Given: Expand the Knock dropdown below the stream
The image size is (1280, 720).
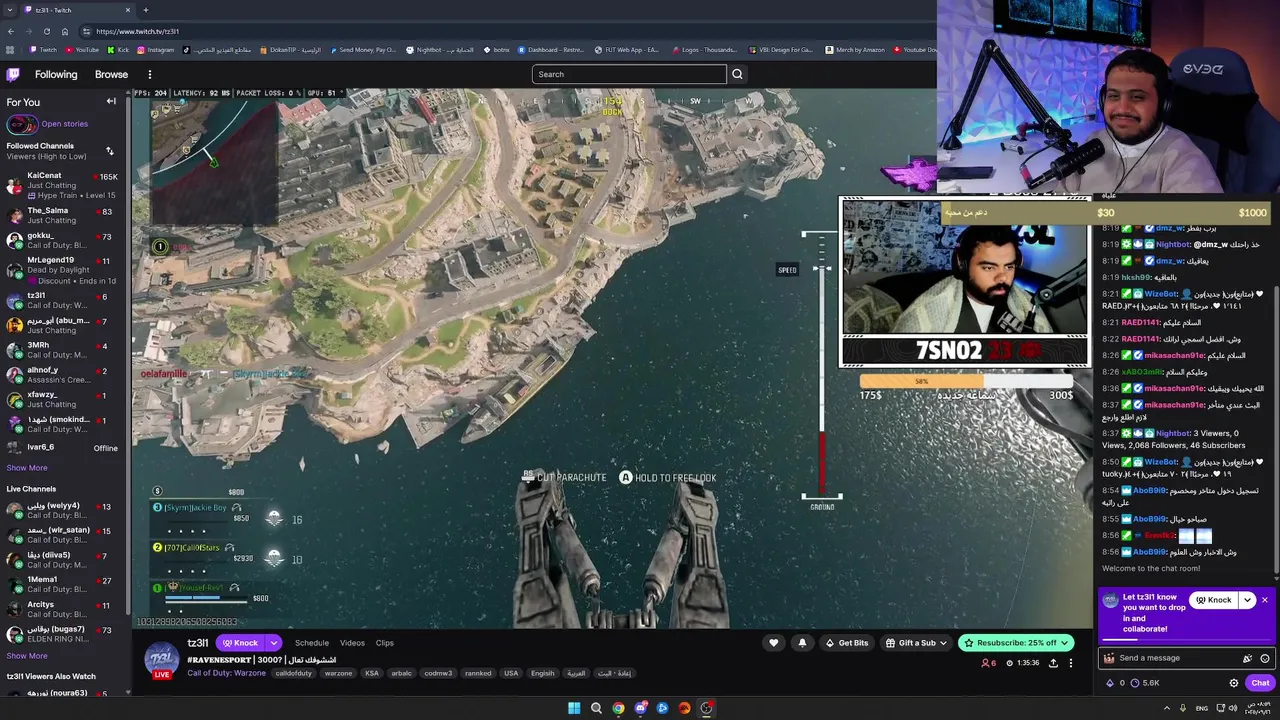Looking at the screenshot, I should point(273,643).
